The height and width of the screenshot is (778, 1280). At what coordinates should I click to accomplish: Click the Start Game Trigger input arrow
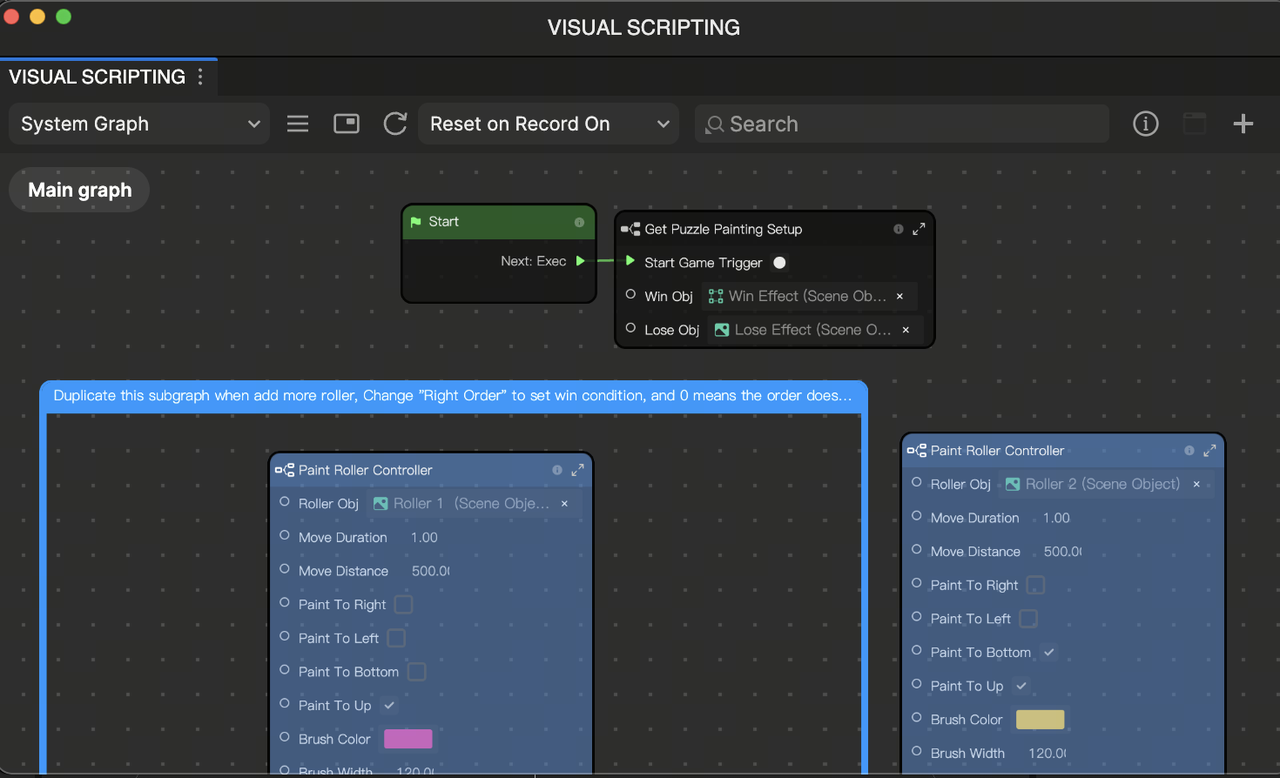point(630,262)
